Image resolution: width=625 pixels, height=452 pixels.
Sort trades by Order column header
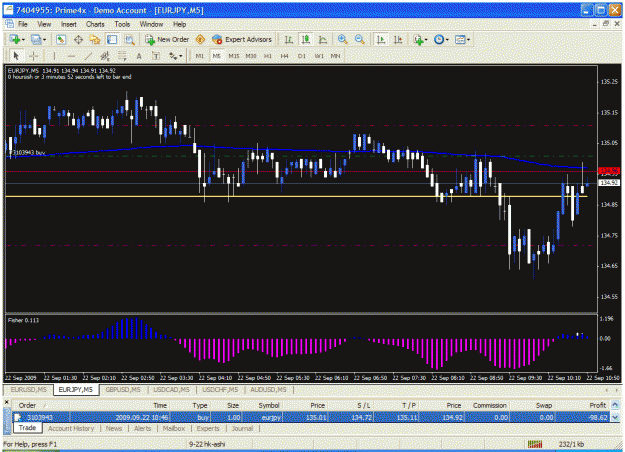click(x=27, y=405)
